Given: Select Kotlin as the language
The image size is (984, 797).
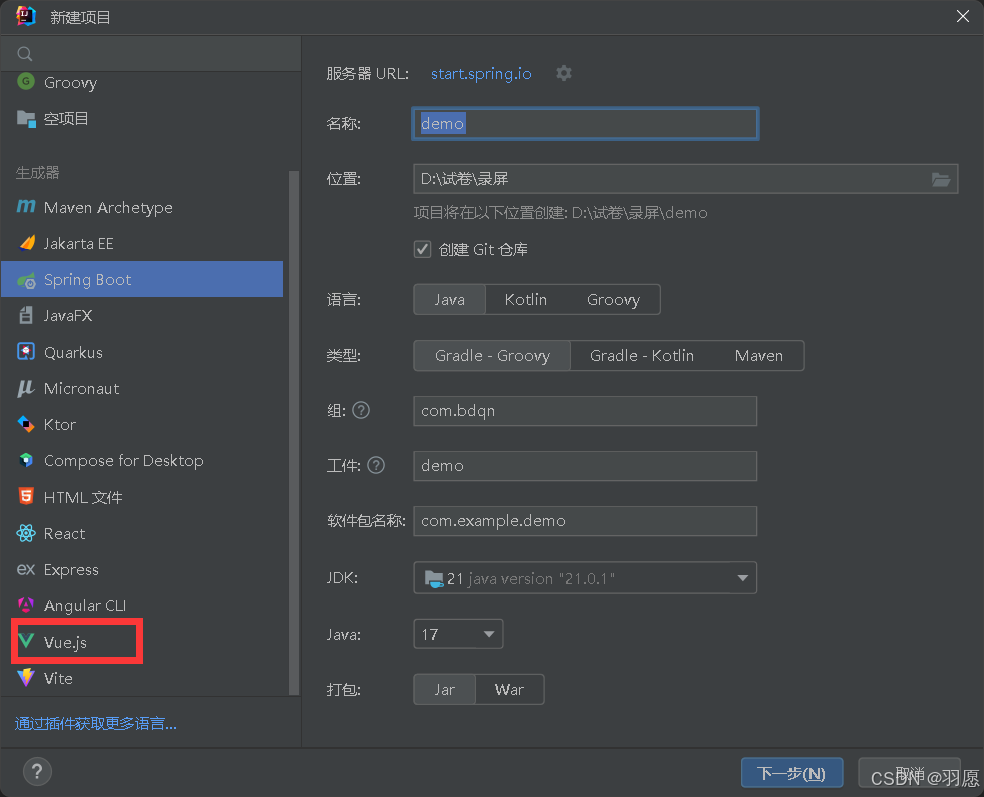Looking at the screenshot, I should pyautogui.click(x=526, y=300).
